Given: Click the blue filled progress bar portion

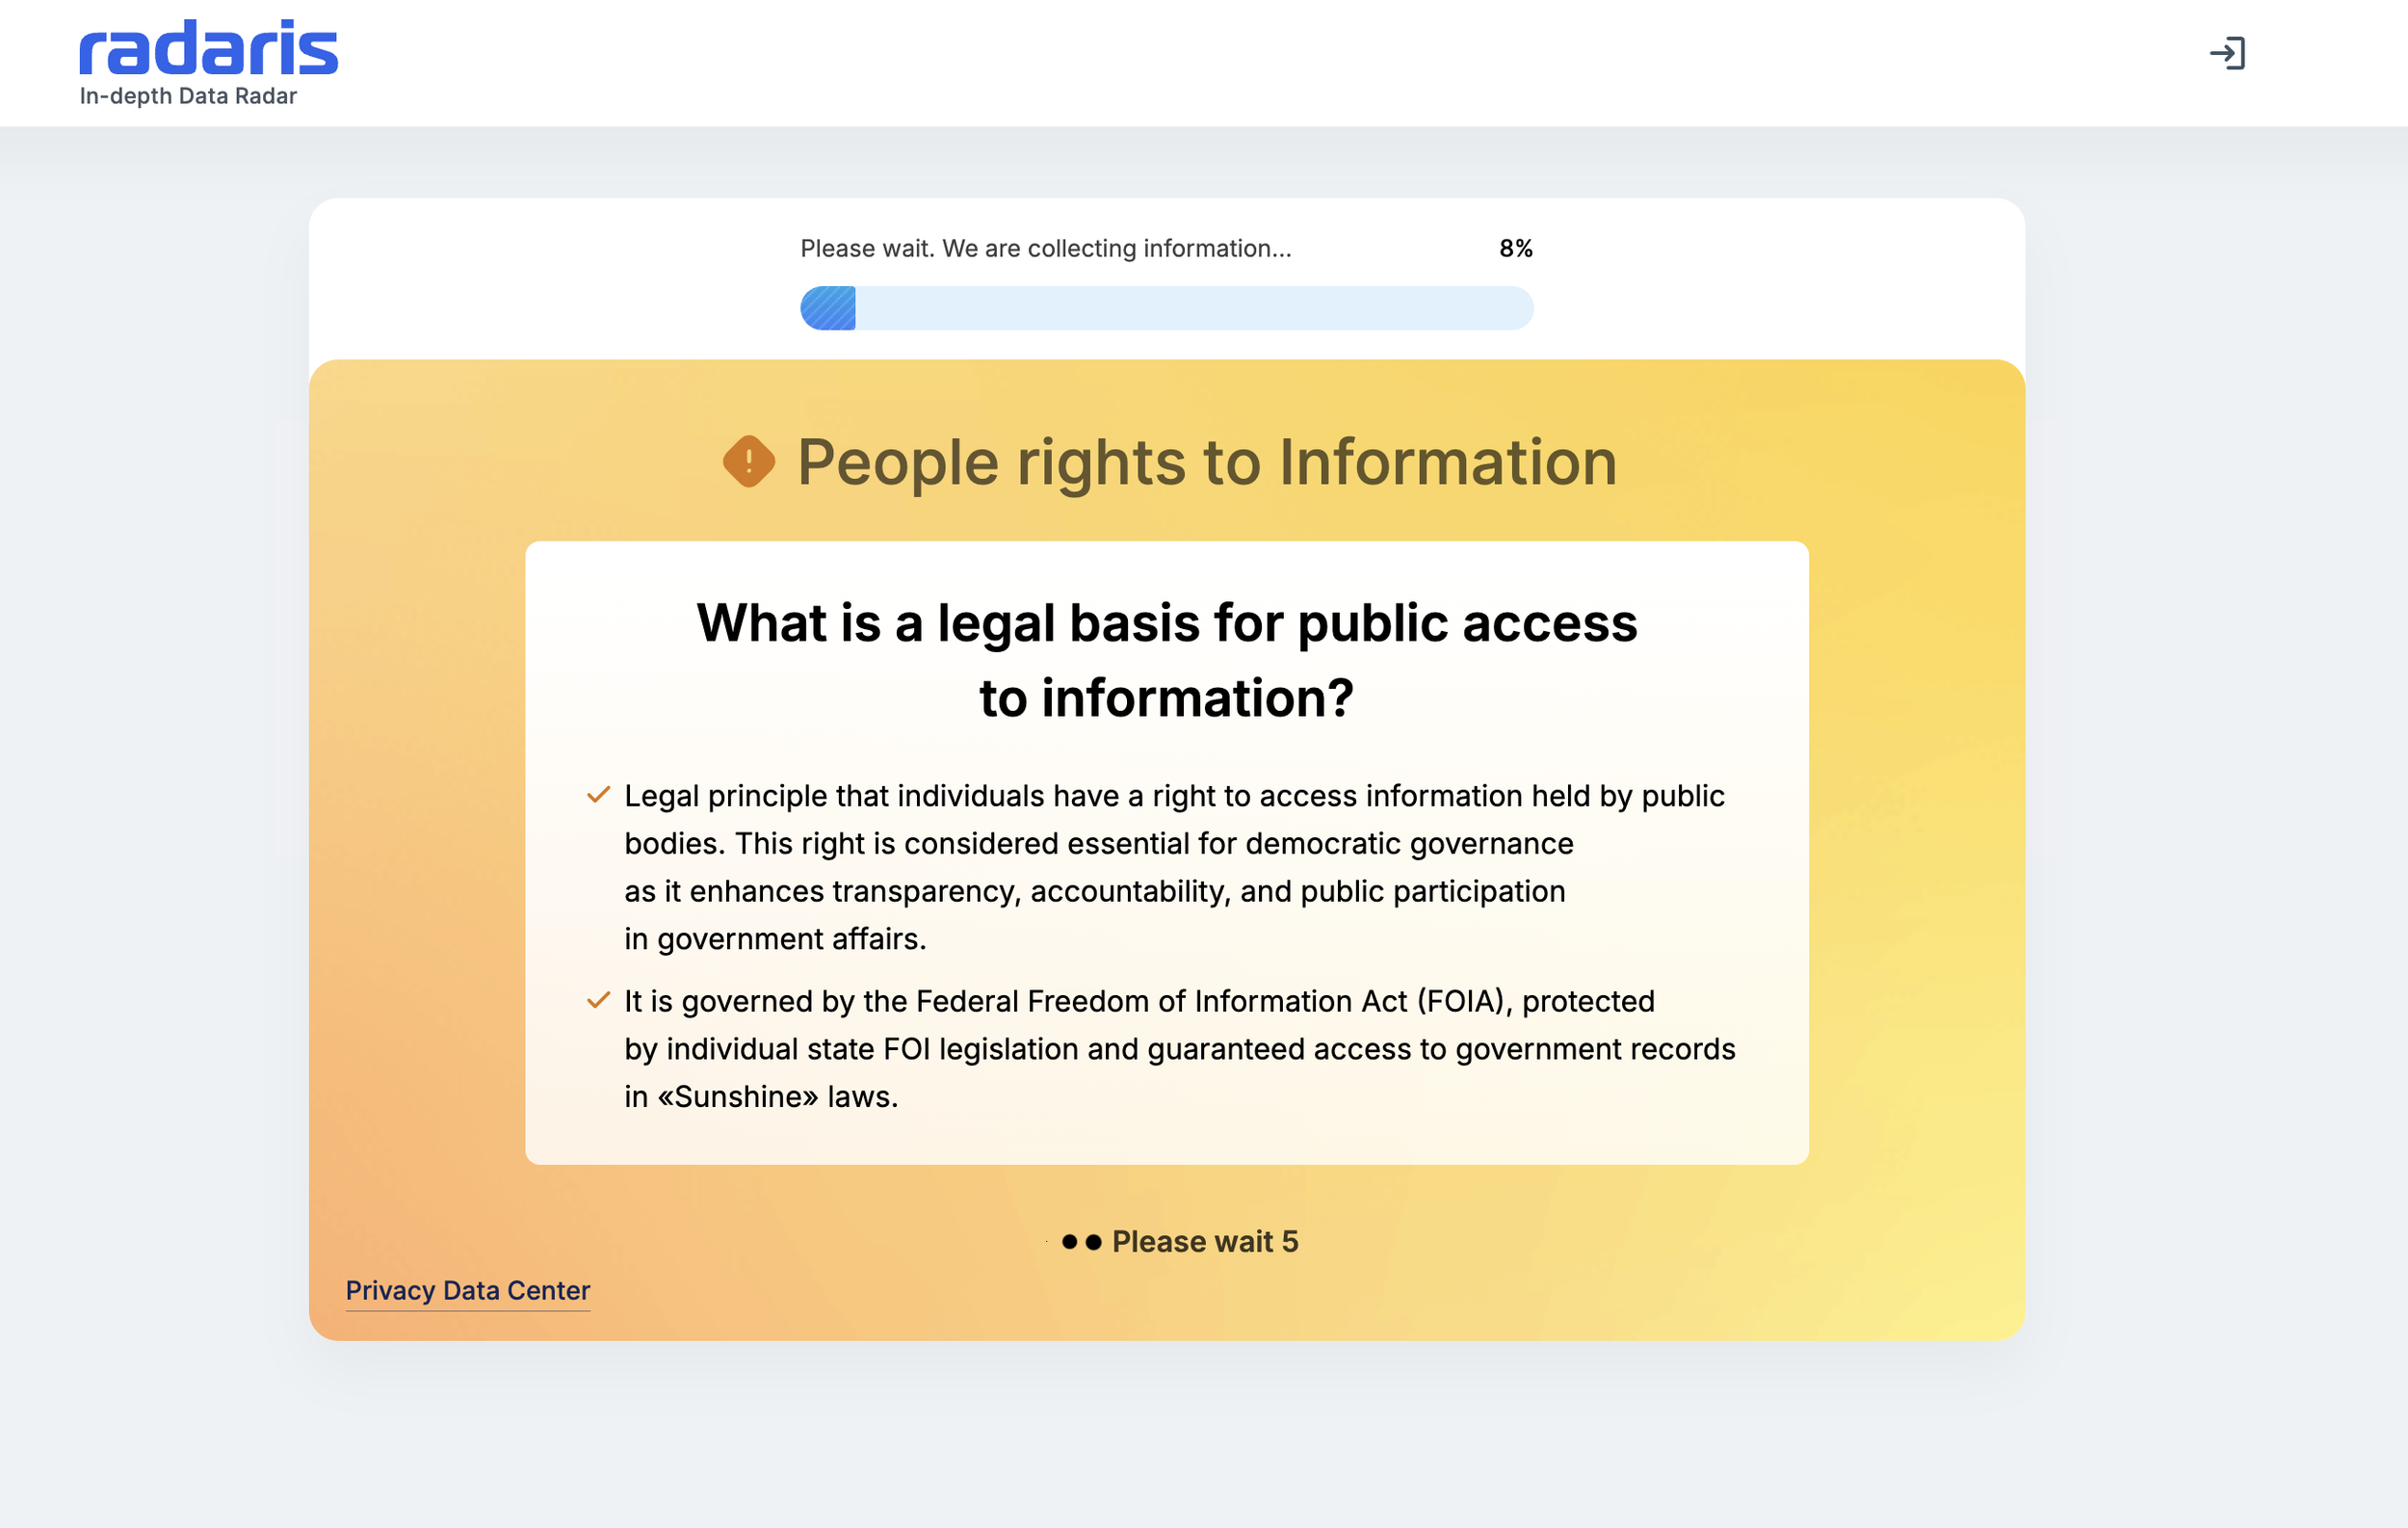Looking at the screenshot, I should (828, 308).
